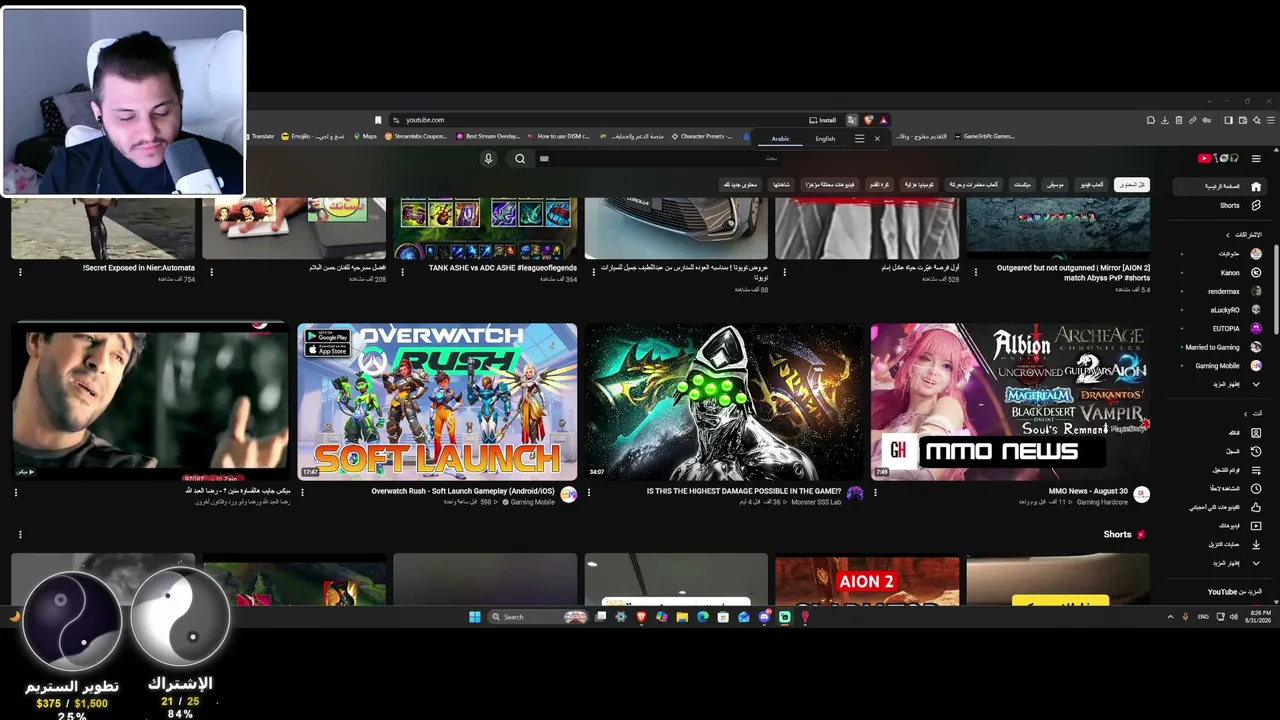The height and width of the screenshot is (720, 1280).
Task: Open the Windows Start menu
Action: (x=475, y=617)
